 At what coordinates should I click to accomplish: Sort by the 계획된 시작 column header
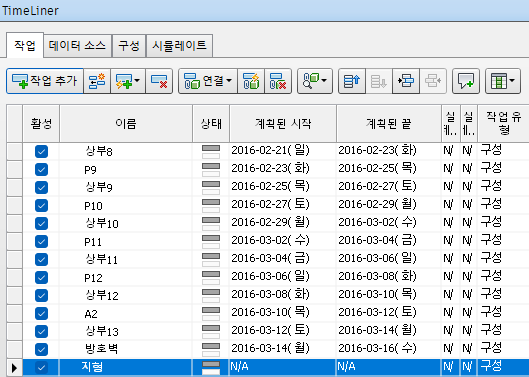click(283, 124)
